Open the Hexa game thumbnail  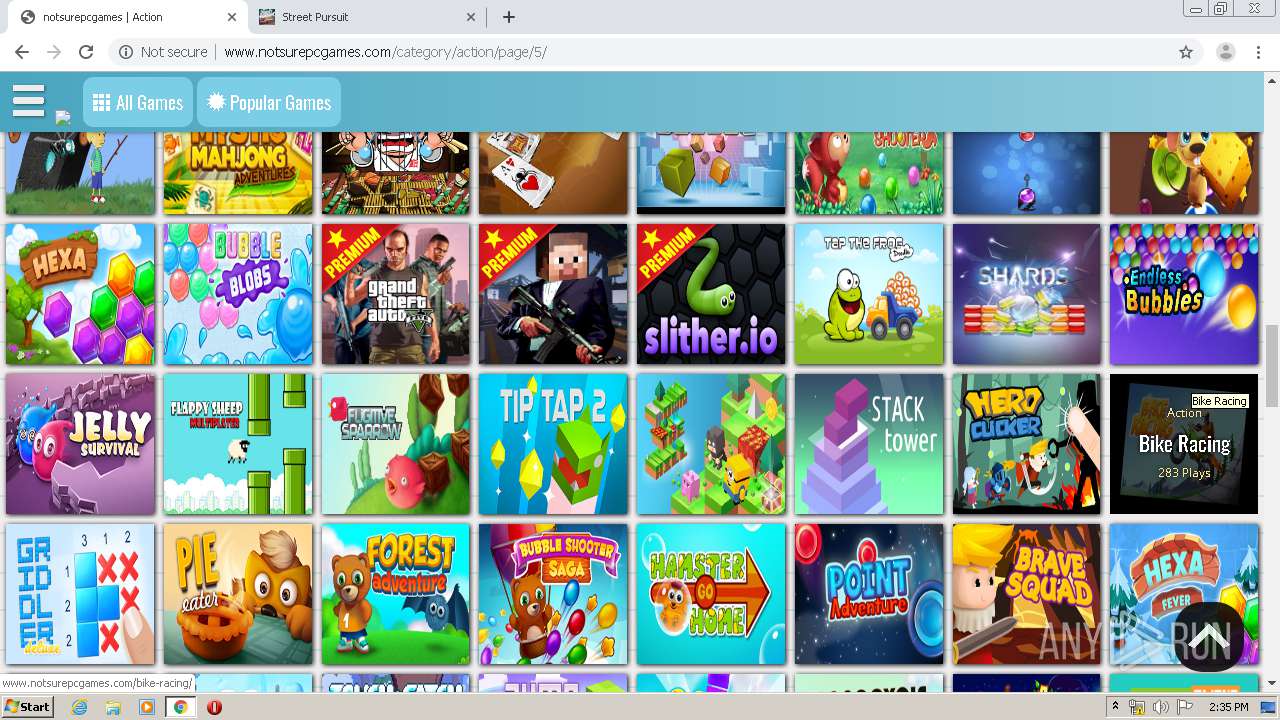[80, 294]
